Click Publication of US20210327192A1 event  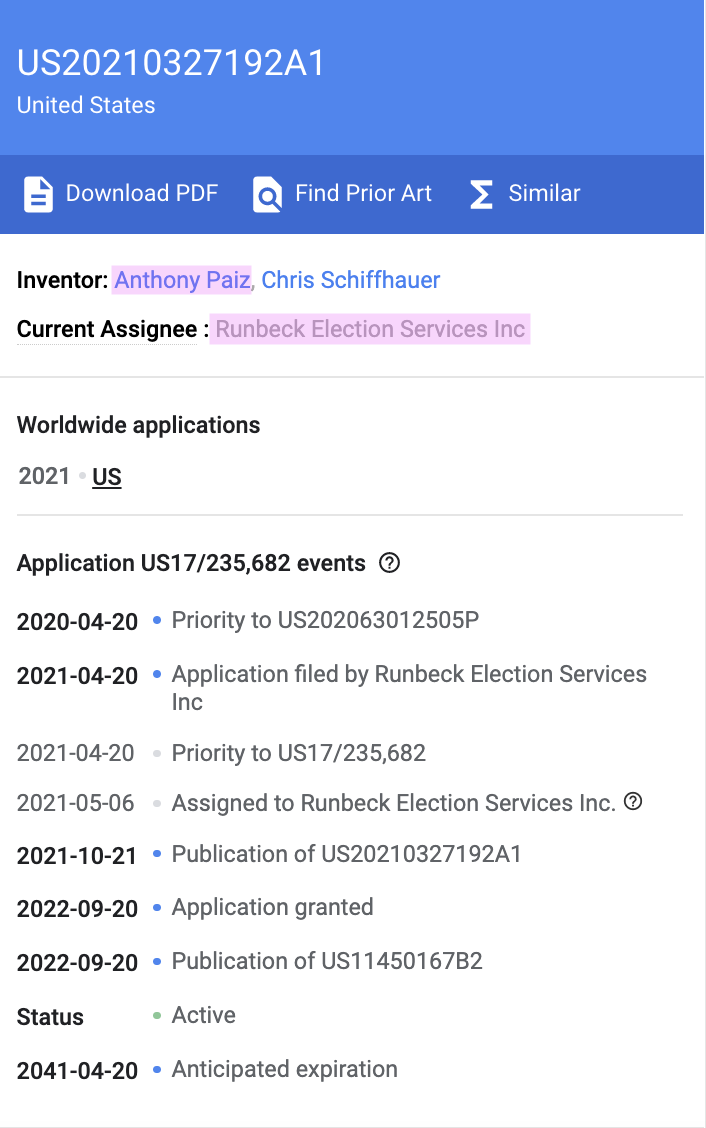(346, 854)
